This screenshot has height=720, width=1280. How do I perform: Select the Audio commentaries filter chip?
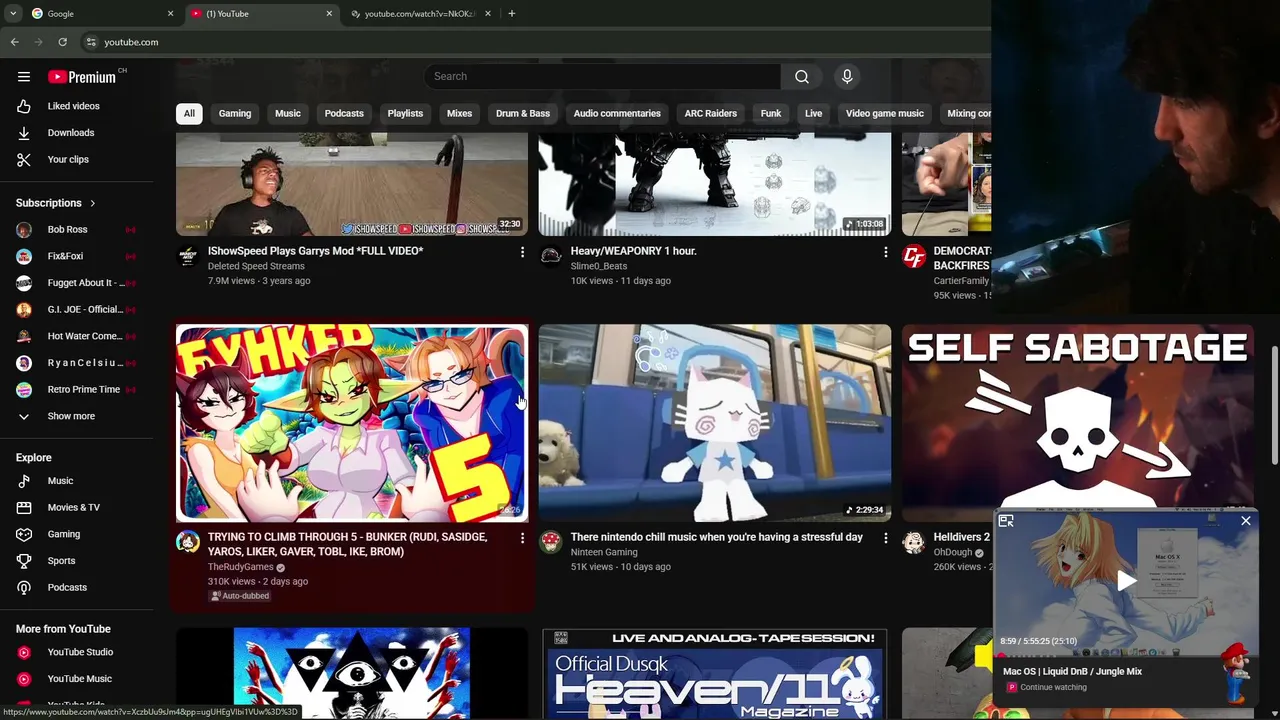pos(617,113)
